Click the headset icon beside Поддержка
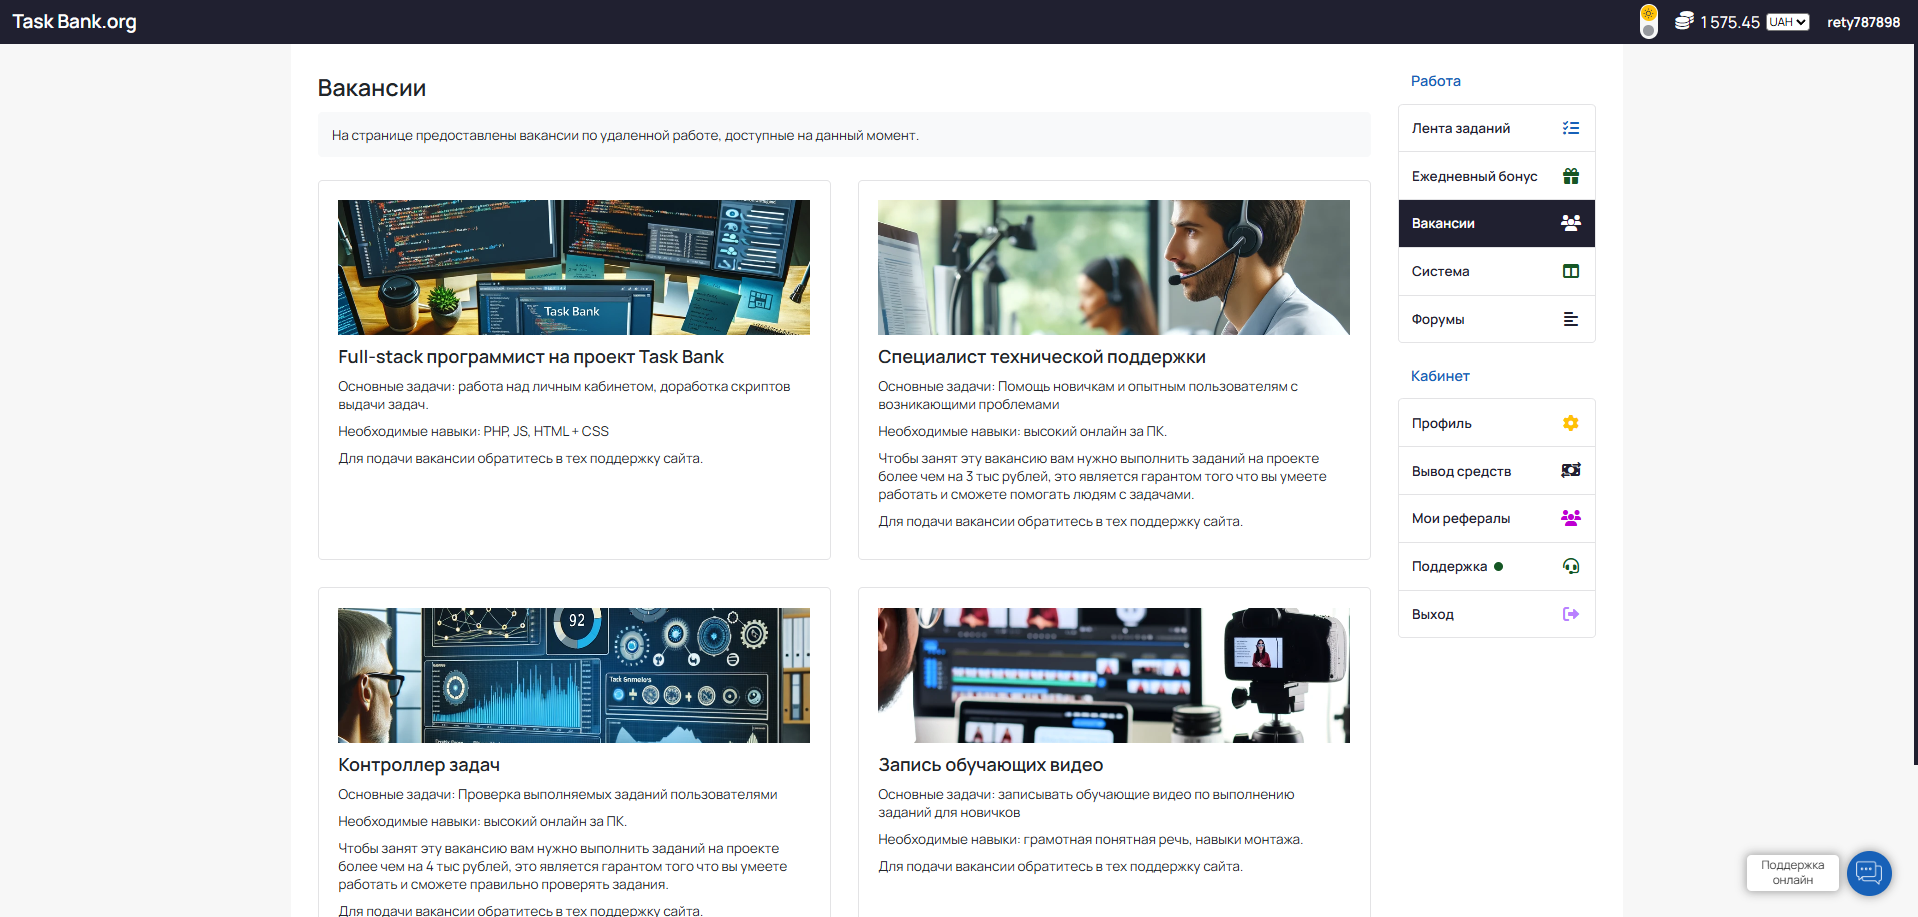 coord(1570,566)
